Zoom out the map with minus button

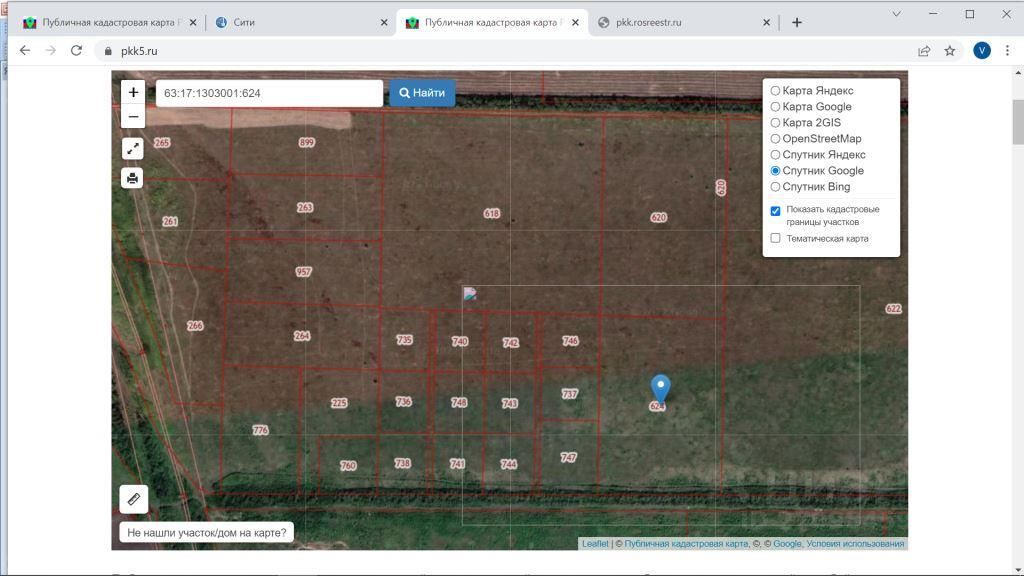coord(133,117)
